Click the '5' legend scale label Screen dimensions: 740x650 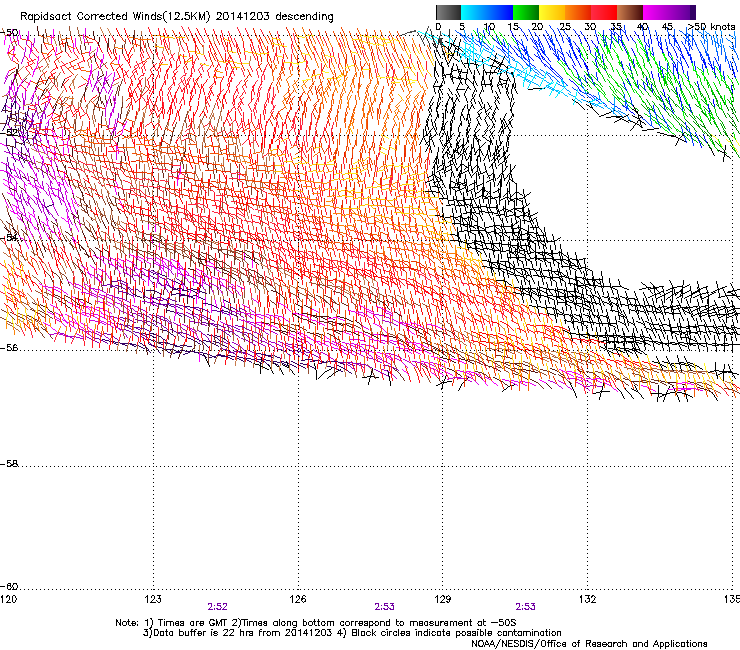[x=462, y=27]
